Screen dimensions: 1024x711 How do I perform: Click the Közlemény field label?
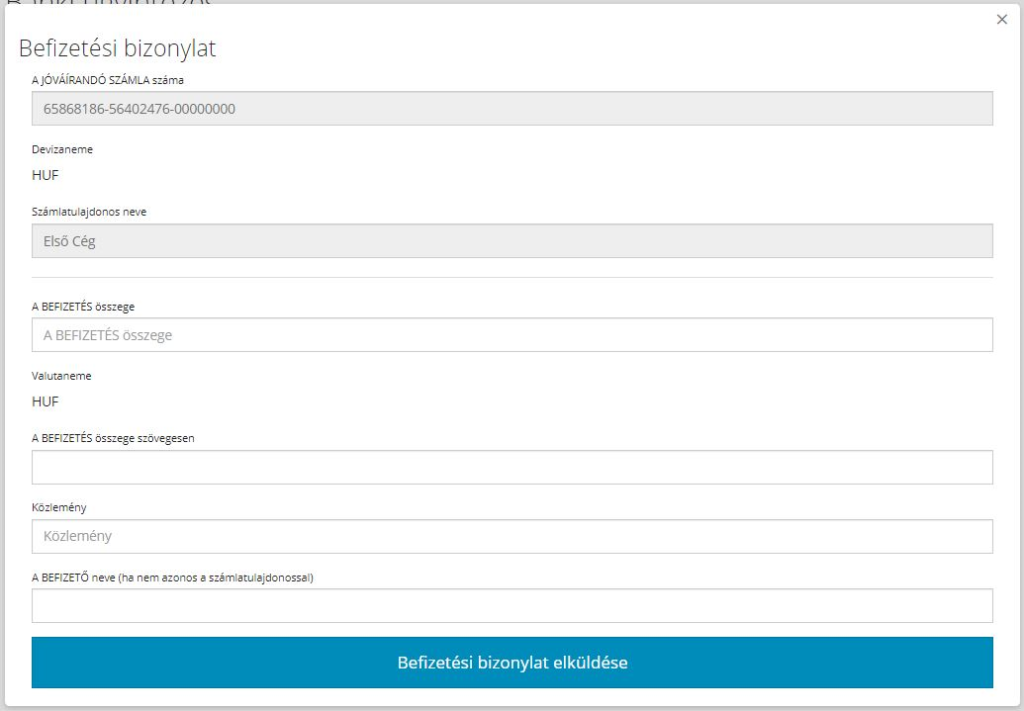tap(59, 507)
